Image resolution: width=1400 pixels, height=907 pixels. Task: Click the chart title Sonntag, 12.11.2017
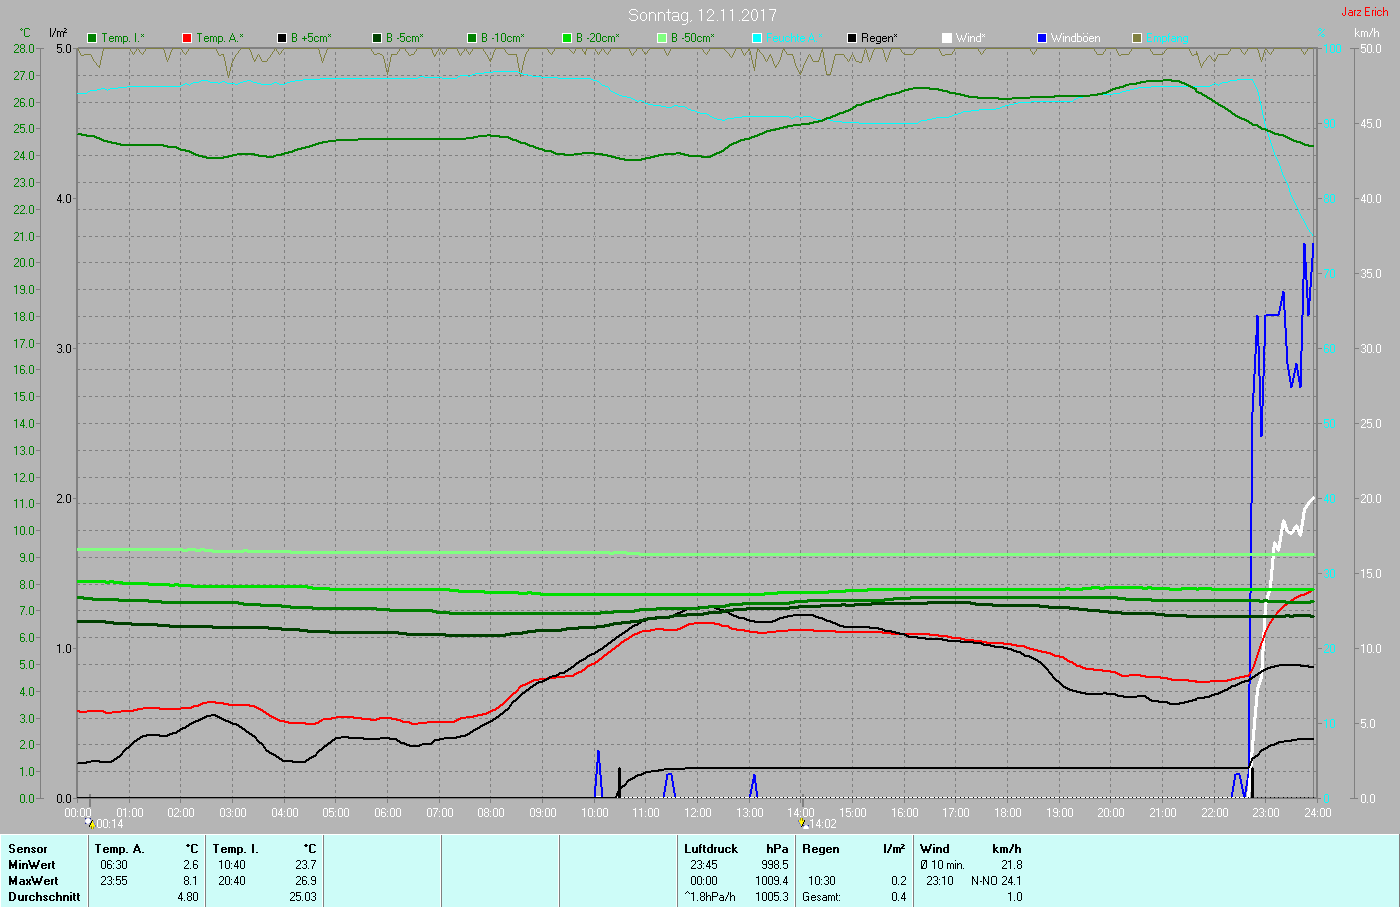702,15
